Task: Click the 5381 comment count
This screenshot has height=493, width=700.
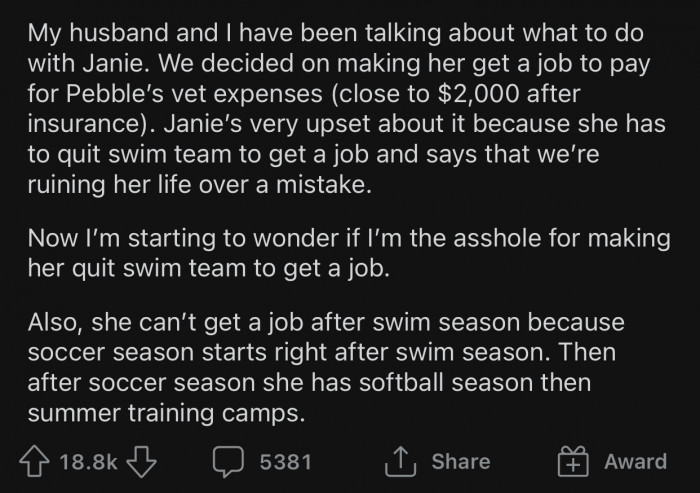Action: point(285,461)
